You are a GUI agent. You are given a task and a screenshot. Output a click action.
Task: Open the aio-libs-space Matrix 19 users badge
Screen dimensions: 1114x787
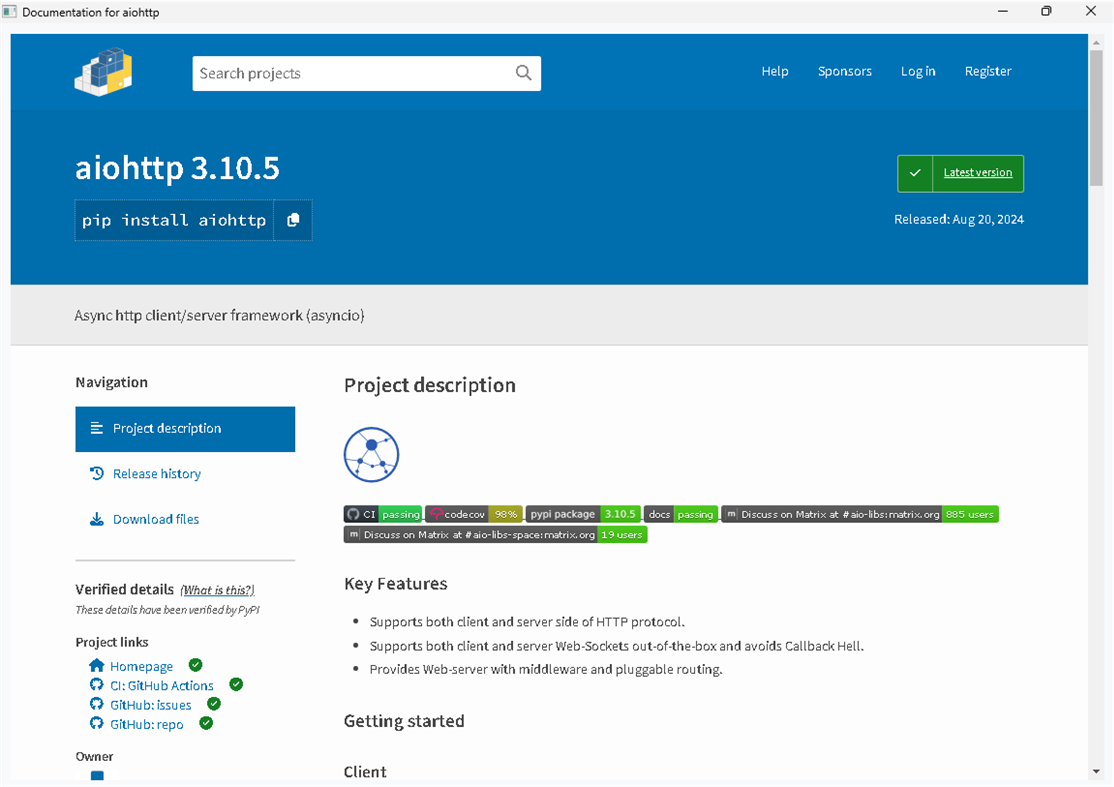point(495,534)
